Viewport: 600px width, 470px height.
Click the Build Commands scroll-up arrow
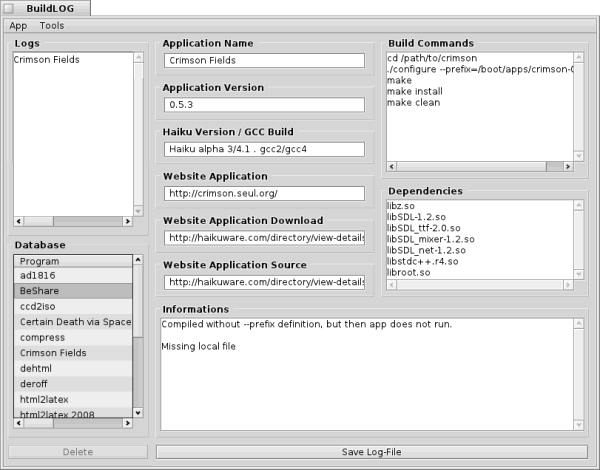[579, 58]
